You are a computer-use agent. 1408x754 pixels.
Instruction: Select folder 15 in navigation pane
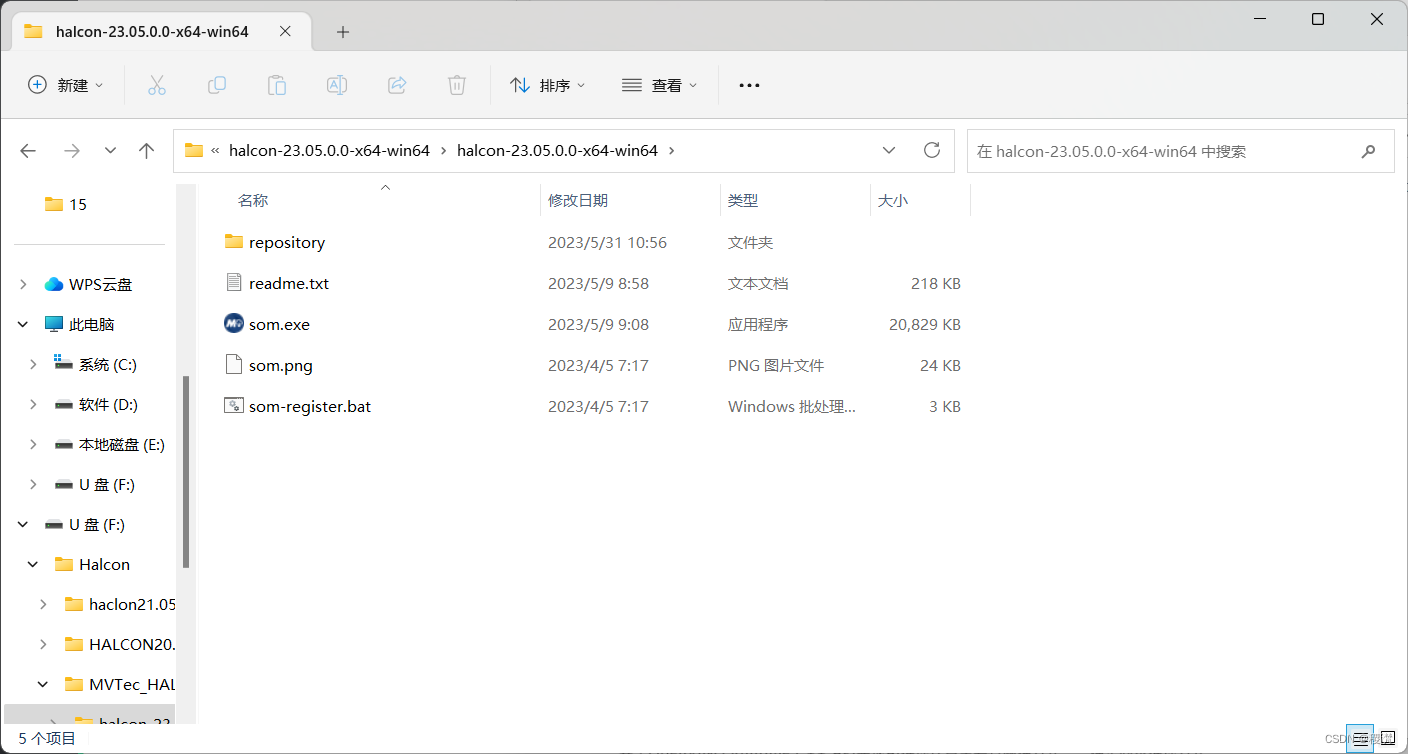click(x=66, y=204)
